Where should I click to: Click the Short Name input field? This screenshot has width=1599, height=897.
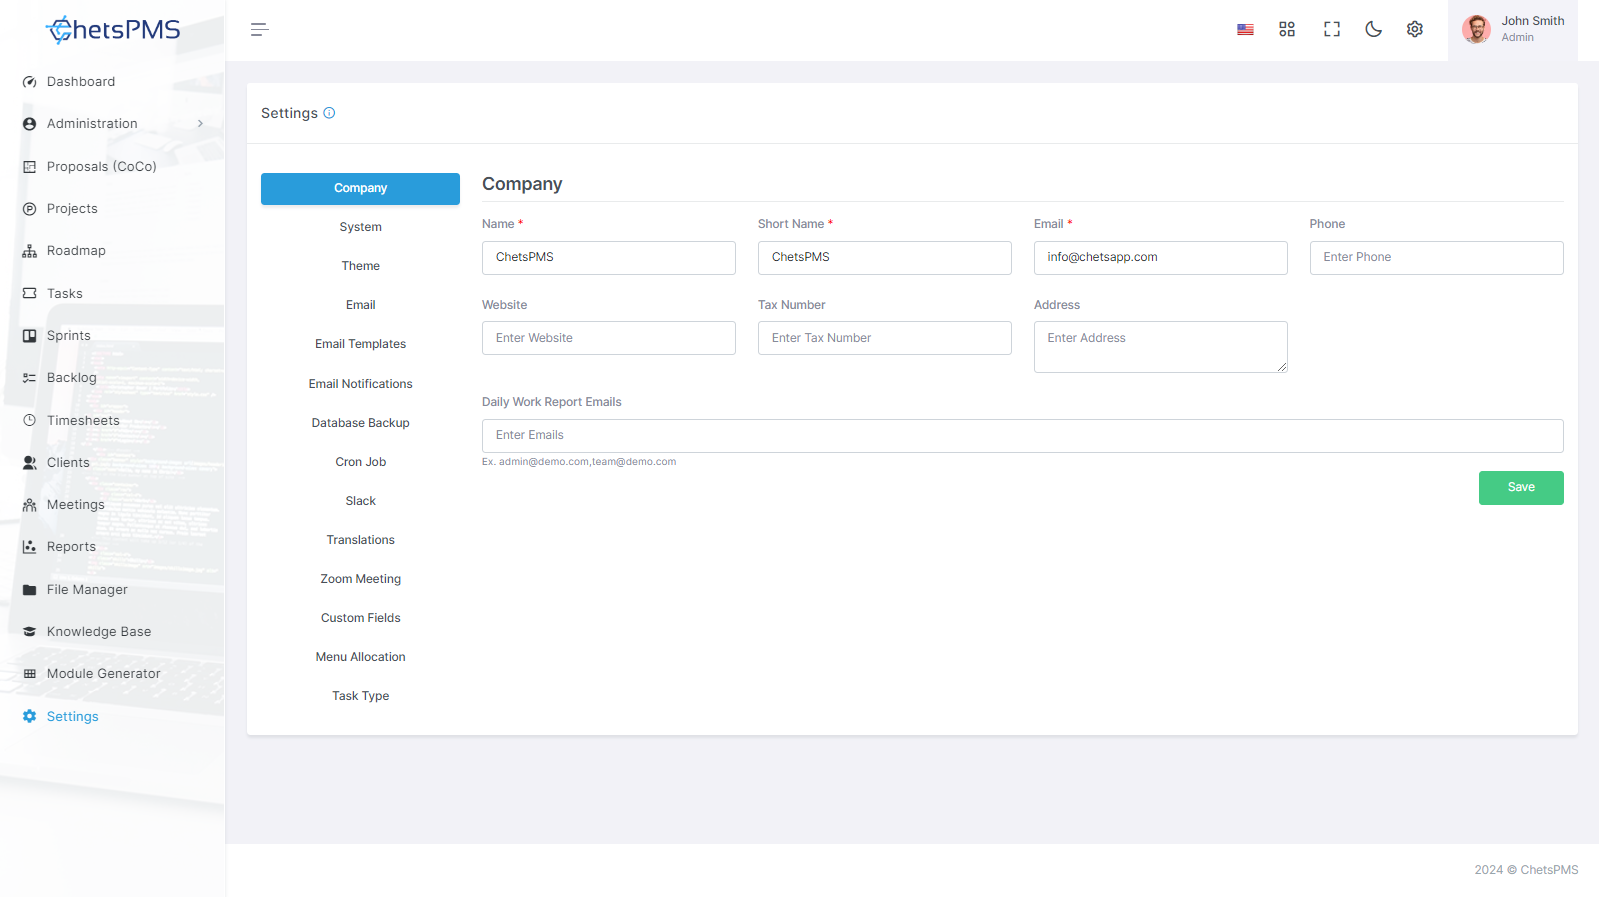point(885,258)
